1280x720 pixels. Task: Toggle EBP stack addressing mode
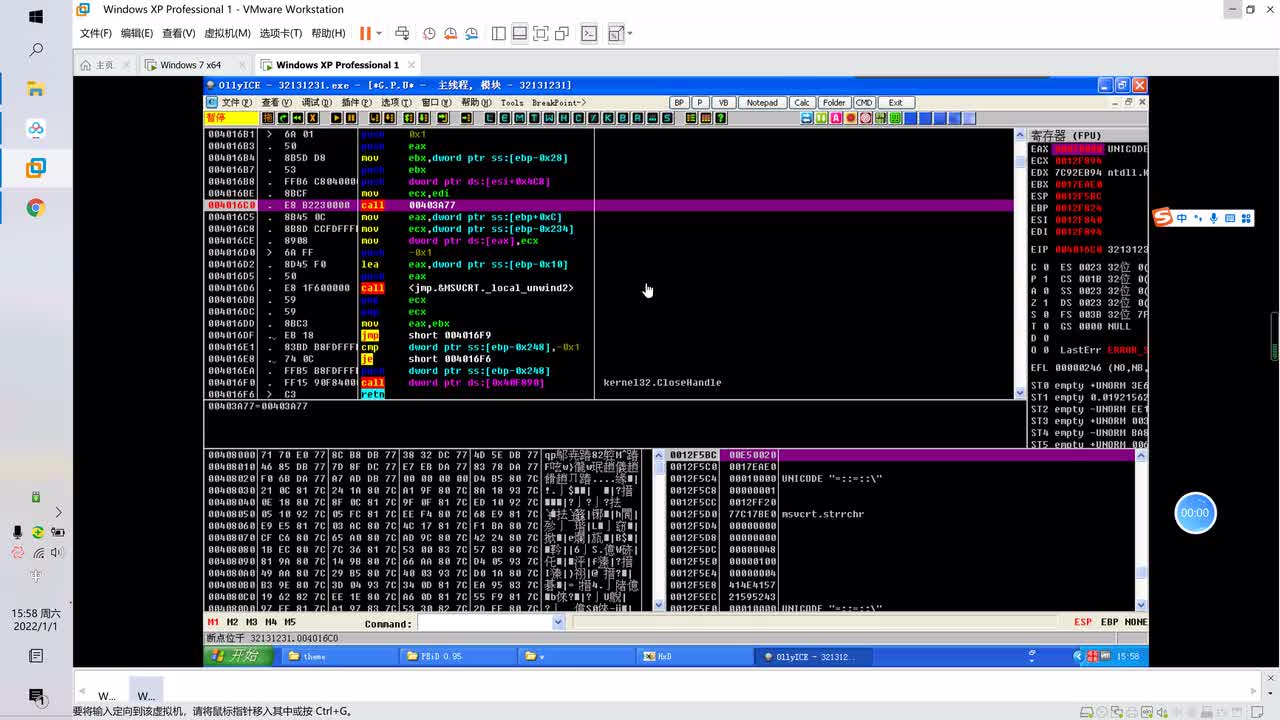1109,622
